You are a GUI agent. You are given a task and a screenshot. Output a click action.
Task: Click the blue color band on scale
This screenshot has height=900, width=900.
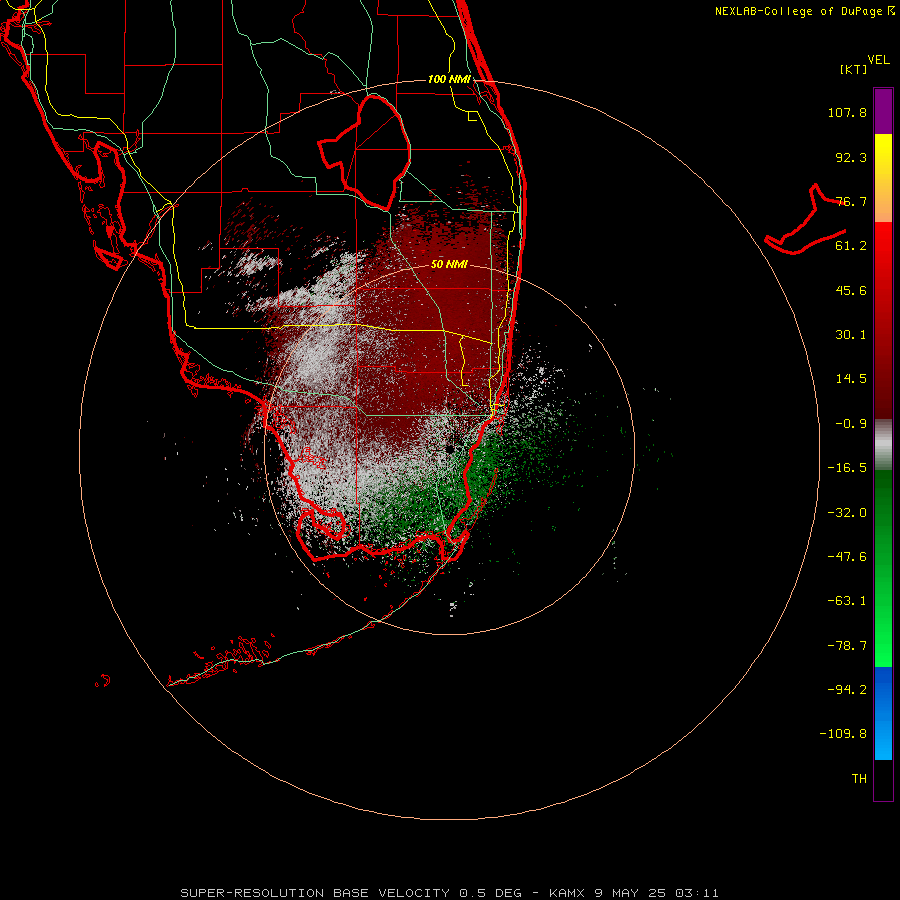[x=883, y=713]
